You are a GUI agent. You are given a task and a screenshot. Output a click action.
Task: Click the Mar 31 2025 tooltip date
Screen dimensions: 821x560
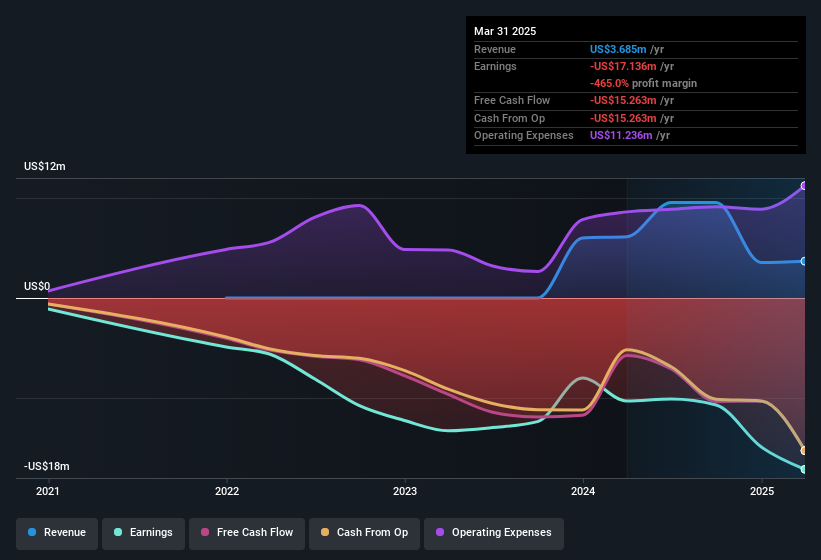coord(505,31)
